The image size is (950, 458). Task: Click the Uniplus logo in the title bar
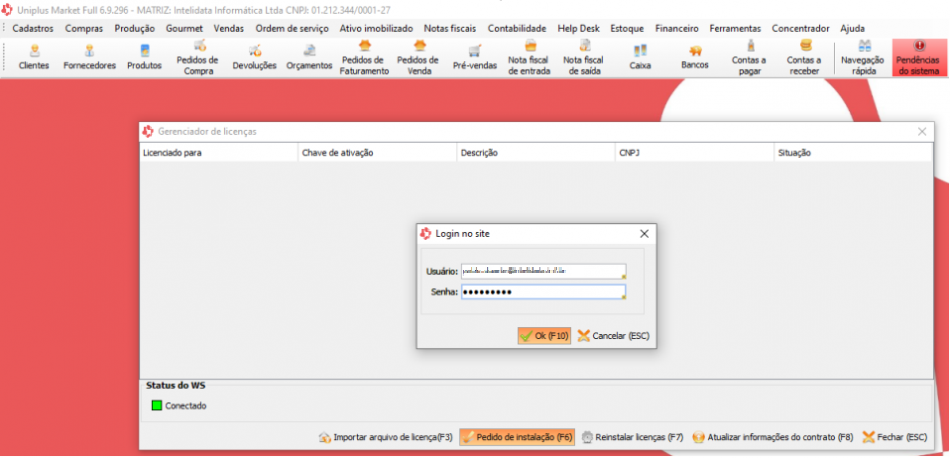7,10
